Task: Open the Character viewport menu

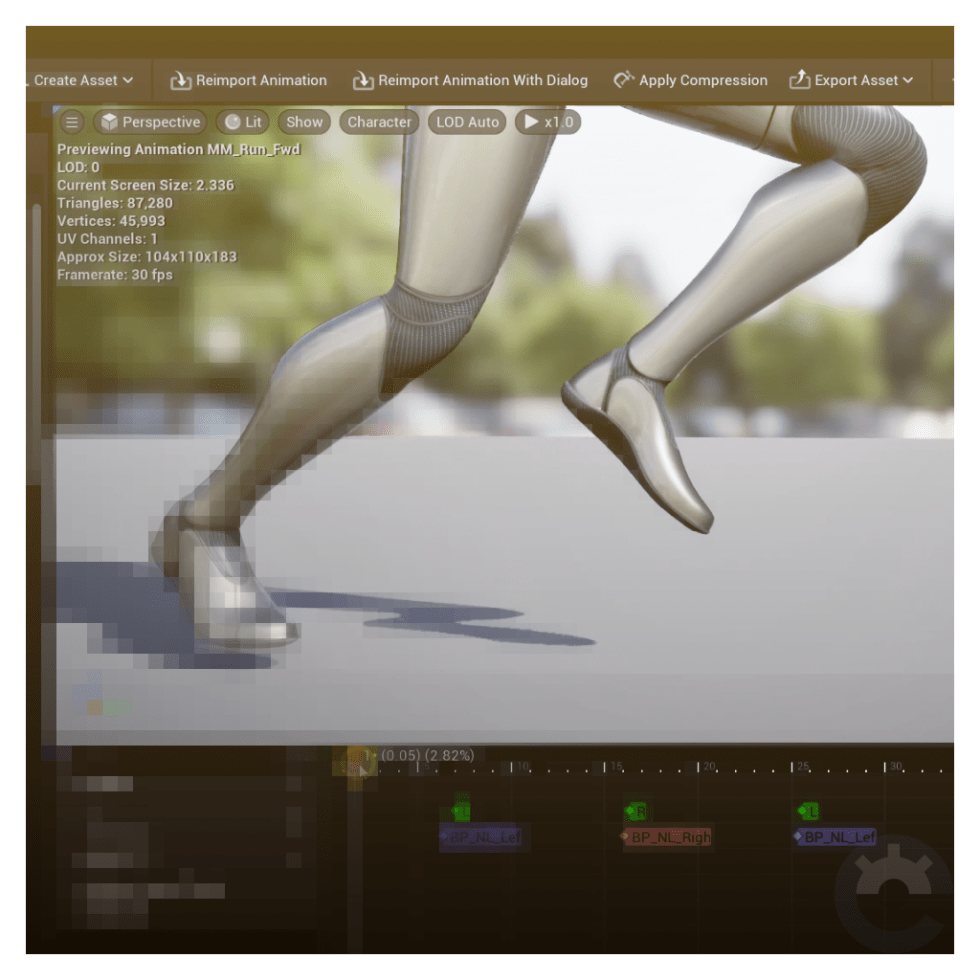Action: tap(379, 122)
